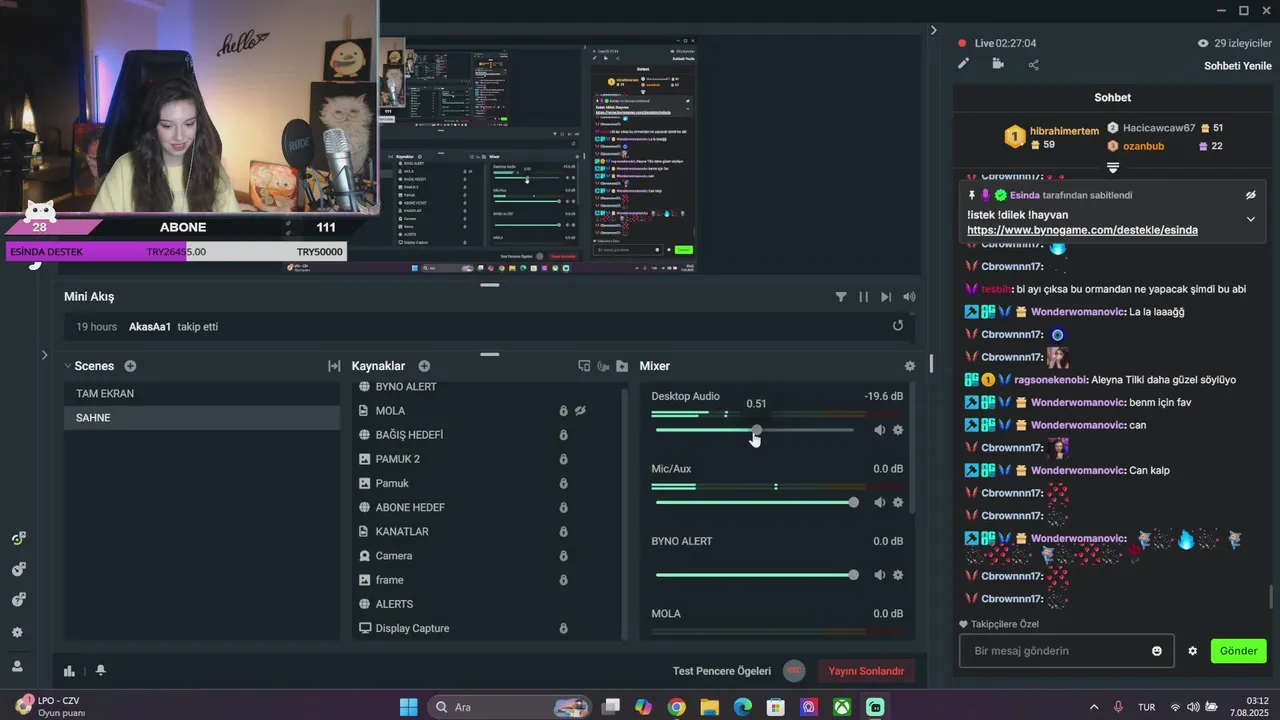Open the emoji picker in chat input
Screen dimensions: 1280x720
click(1157, 651)
